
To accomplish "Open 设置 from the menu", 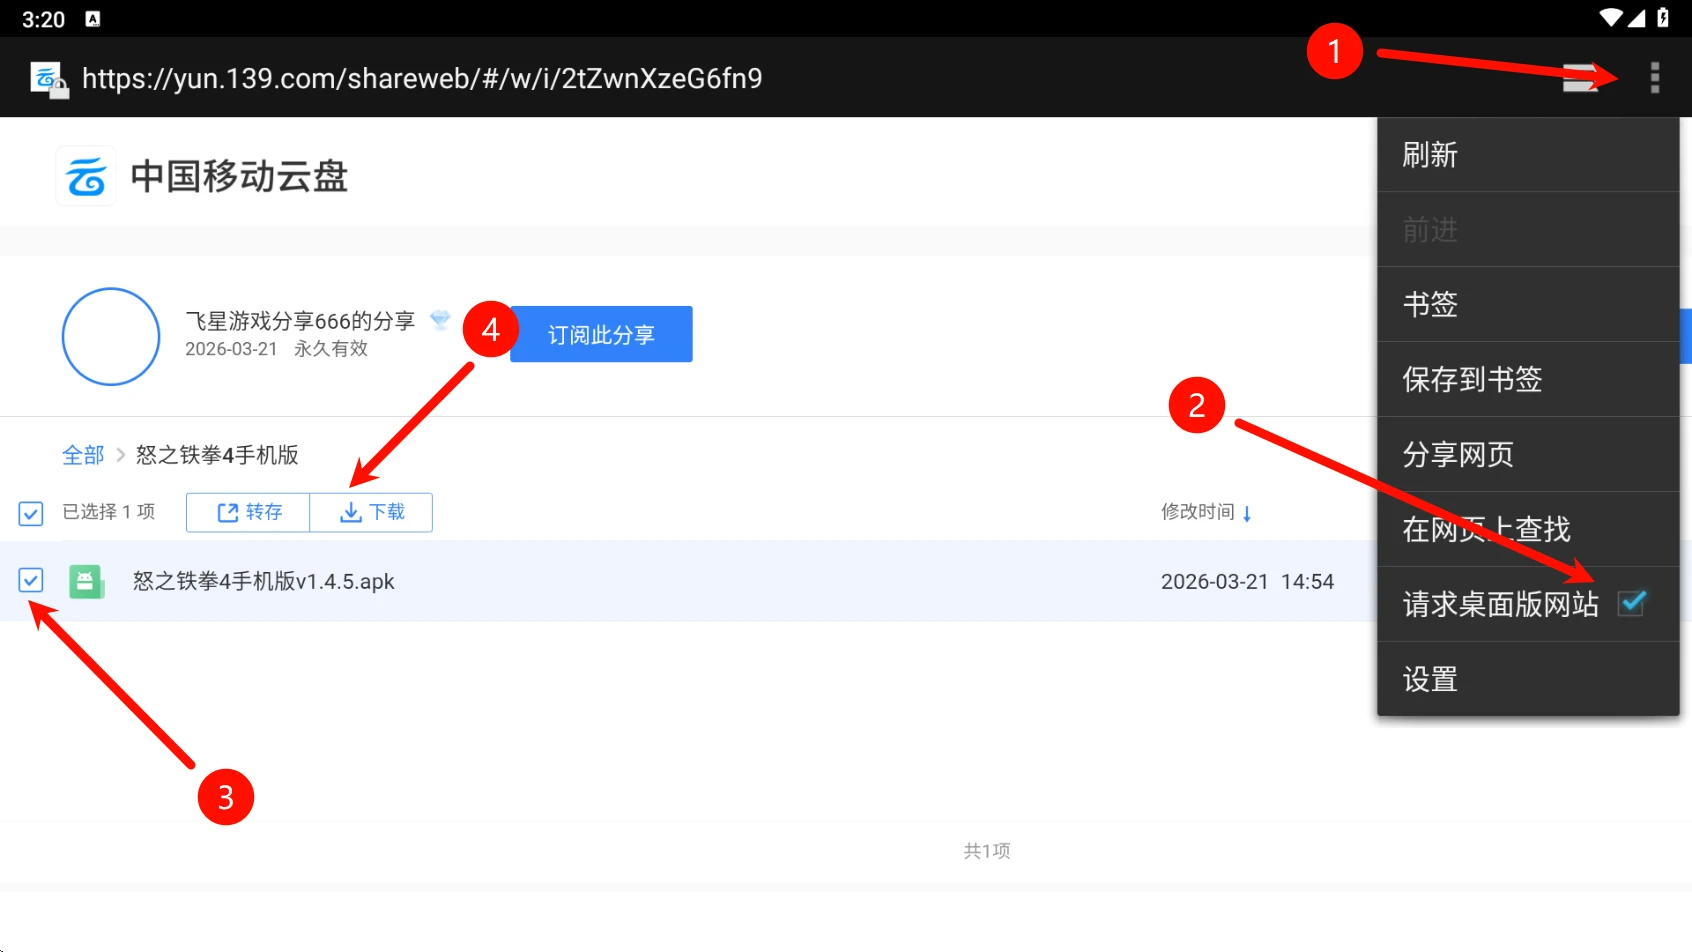I will pos(1430,679).
